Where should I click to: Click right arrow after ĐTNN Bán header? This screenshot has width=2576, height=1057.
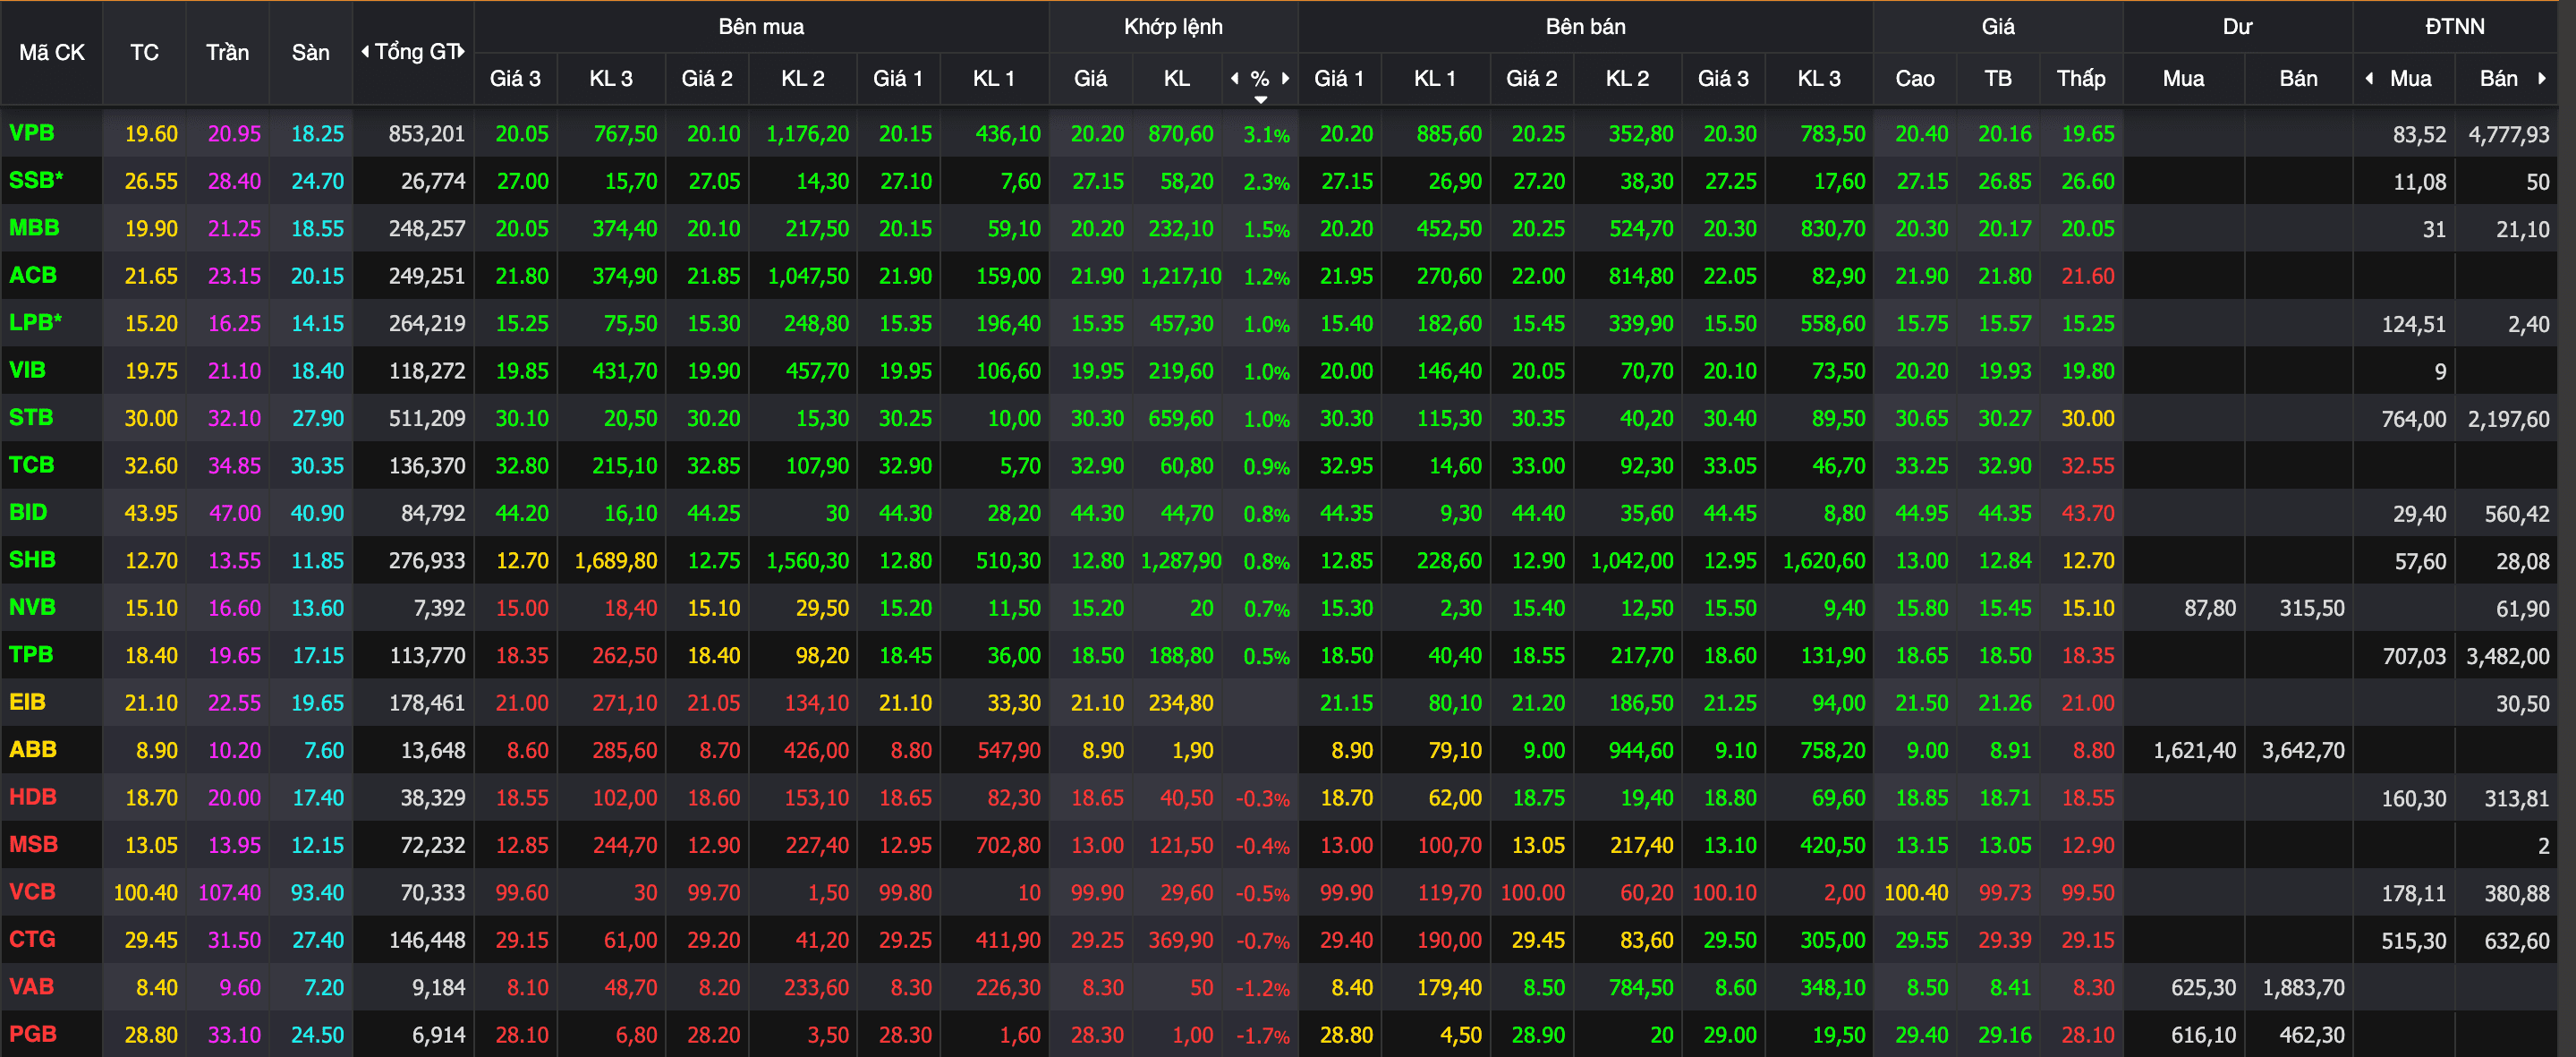pyautogui.click(x=2541, y=78)
